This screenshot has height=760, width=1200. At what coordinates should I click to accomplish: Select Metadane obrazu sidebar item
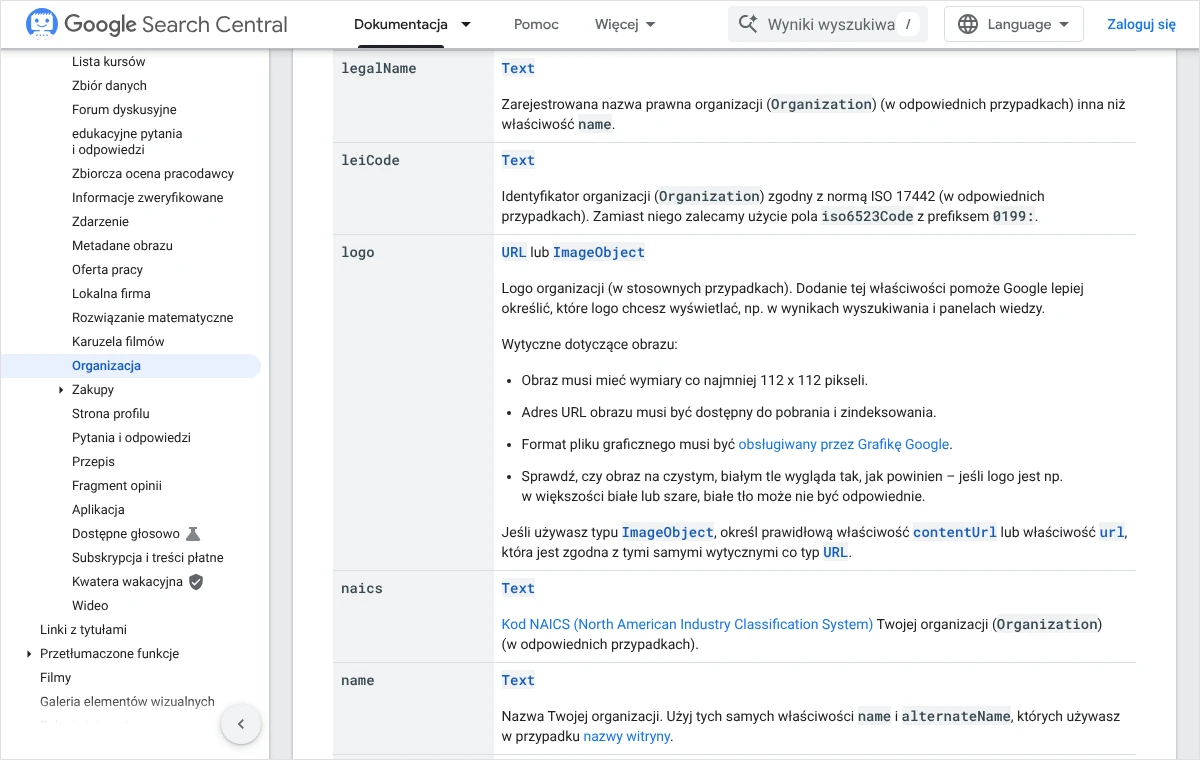pos(122,245)
